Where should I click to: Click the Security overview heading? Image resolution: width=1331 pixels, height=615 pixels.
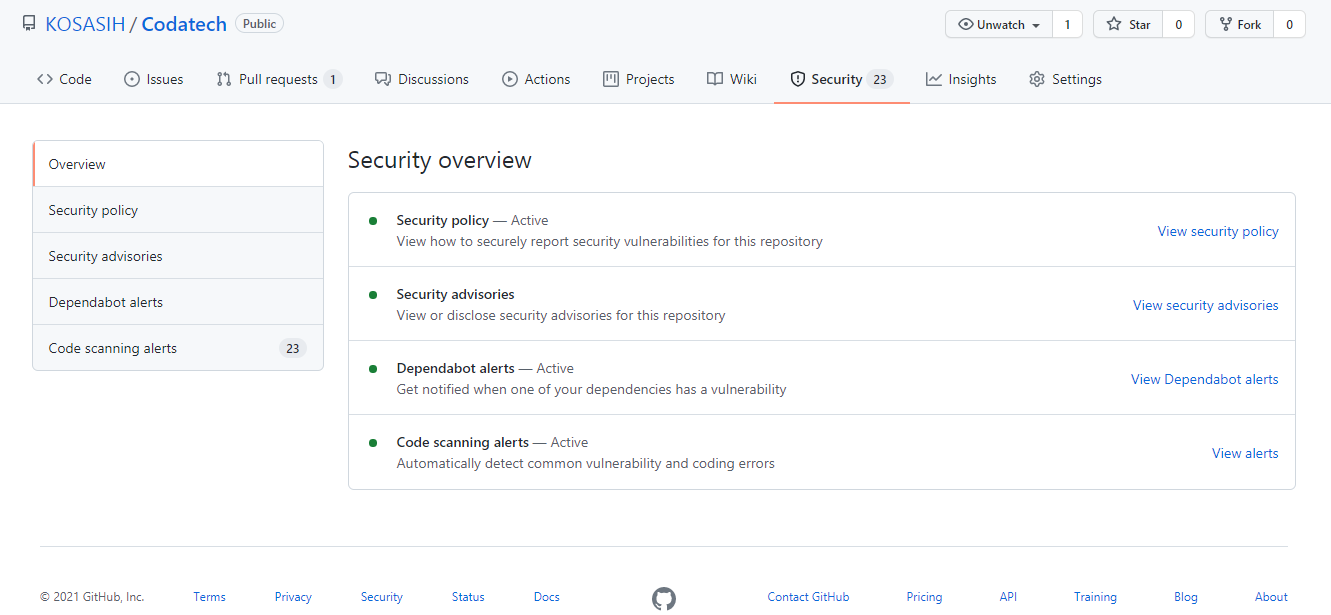440,160
